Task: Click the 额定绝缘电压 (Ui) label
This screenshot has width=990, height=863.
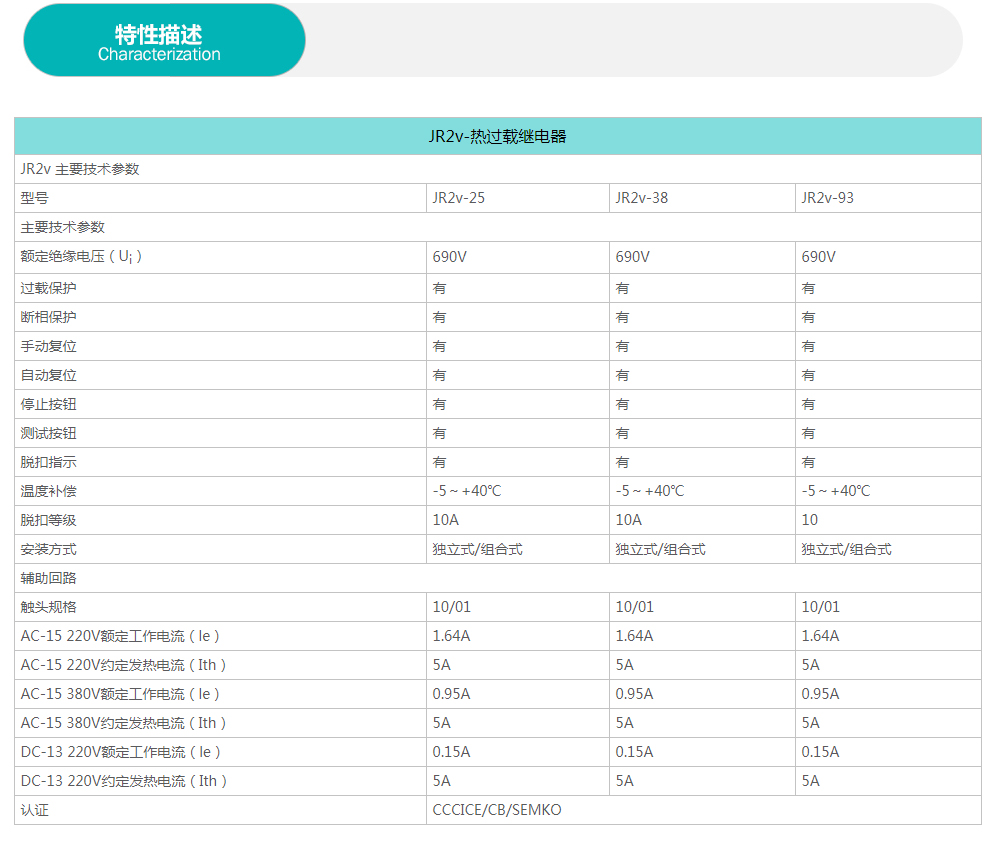Action: [x=81, y=257]
